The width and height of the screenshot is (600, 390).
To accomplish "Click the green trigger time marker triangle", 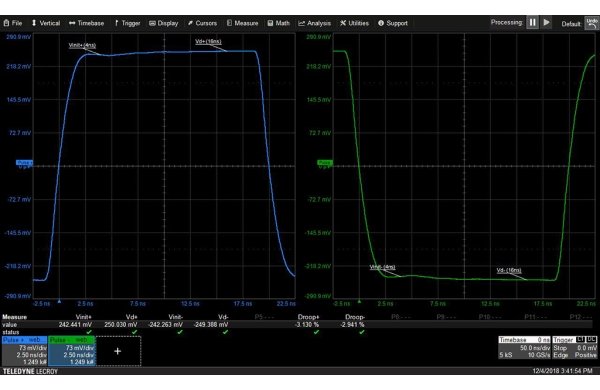I will [359, 302].
